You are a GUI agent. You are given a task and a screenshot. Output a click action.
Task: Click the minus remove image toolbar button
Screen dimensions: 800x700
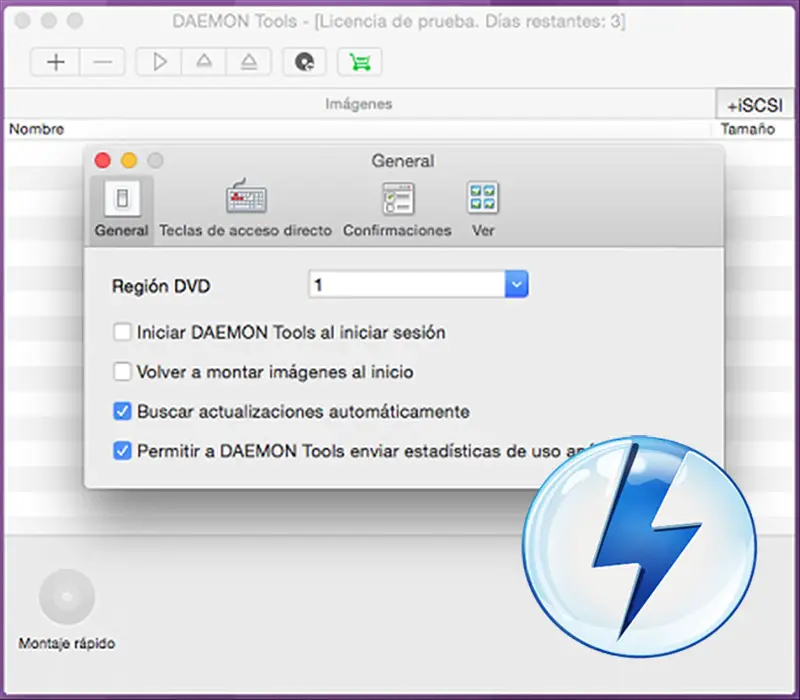(102, 62)
